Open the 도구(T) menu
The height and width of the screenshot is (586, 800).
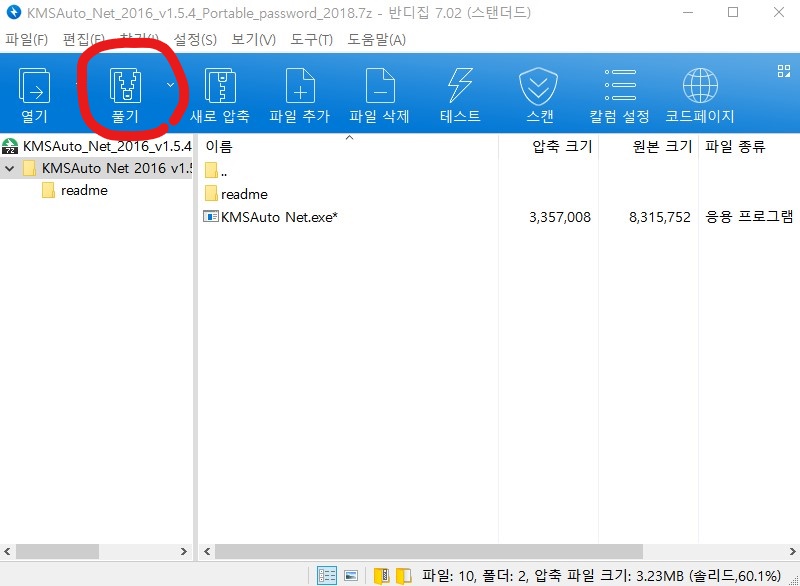point(311,40)
